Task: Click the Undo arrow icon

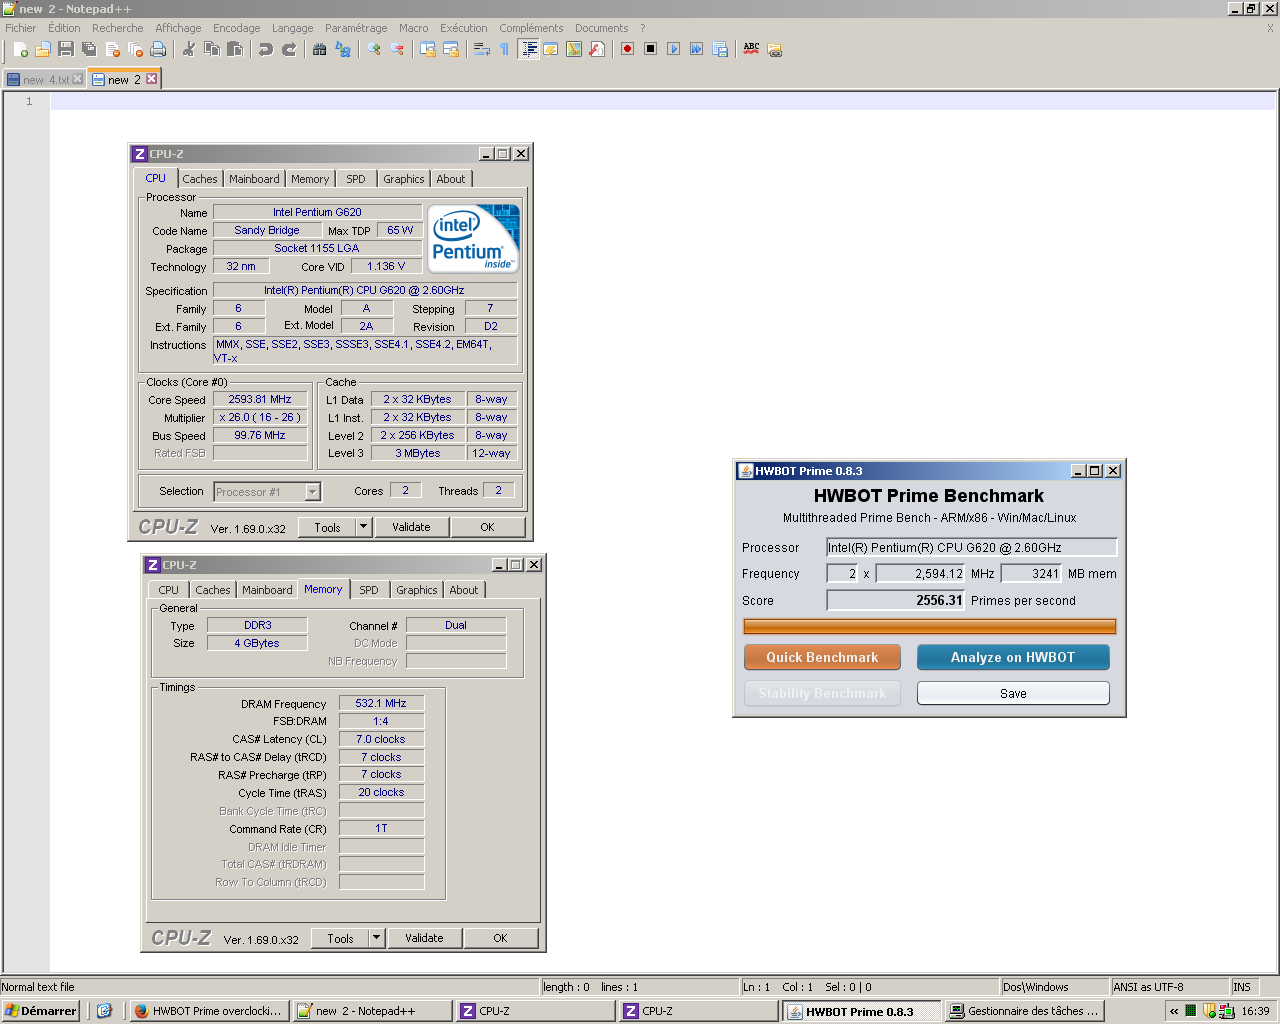Action: [266, 49]
